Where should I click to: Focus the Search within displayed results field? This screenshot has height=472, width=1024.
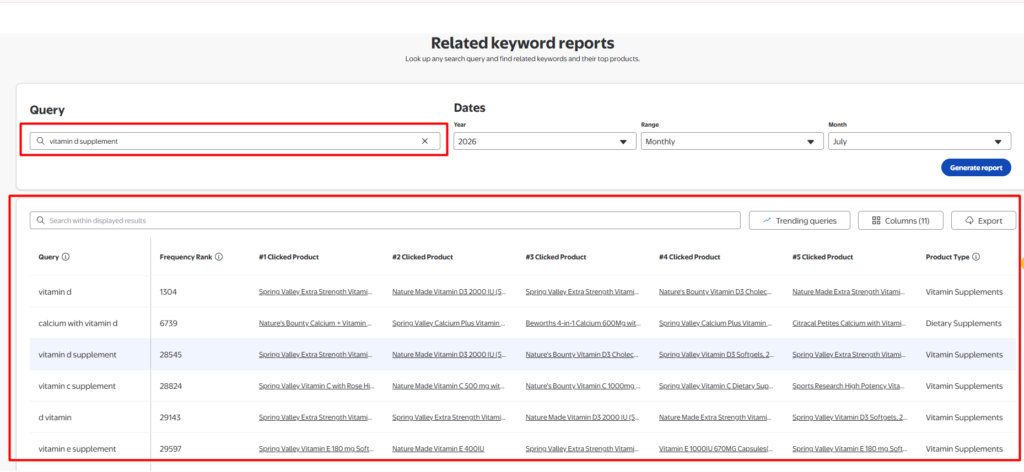[x=385, y=221]
